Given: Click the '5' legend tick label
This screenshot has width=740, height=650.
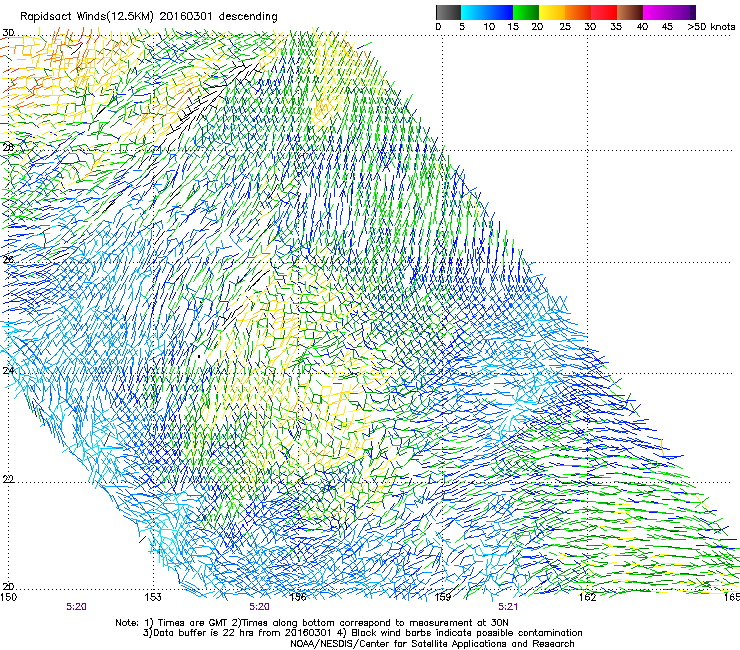Looking at the screenshot, I should (462, 27).
